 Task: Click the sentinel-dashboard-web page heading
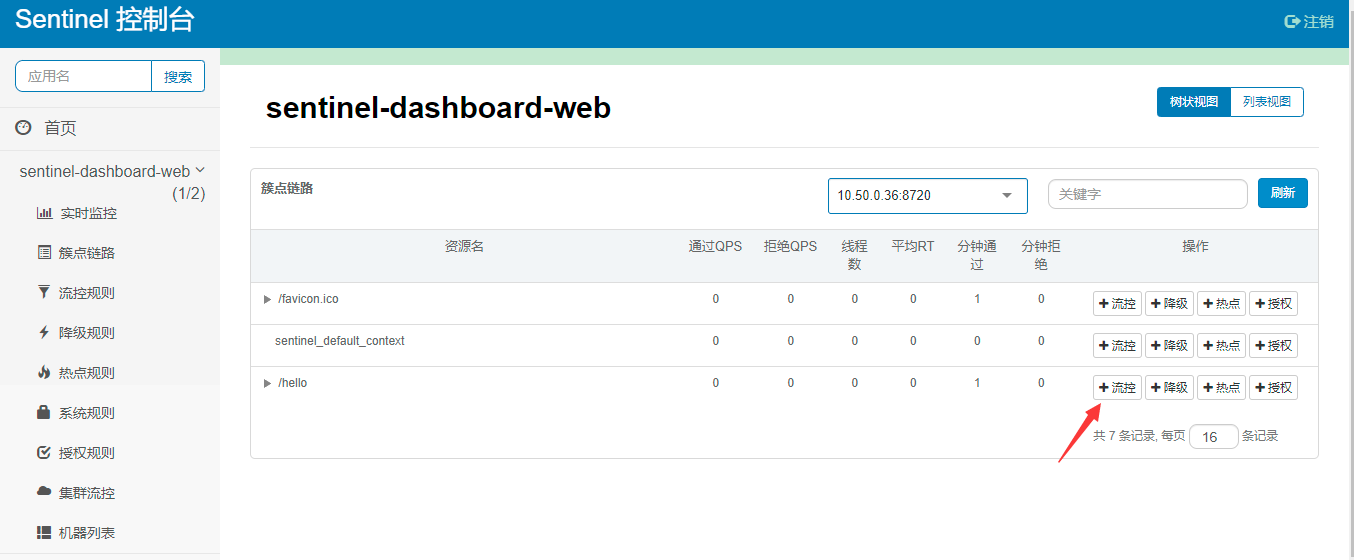click(438, 108)
